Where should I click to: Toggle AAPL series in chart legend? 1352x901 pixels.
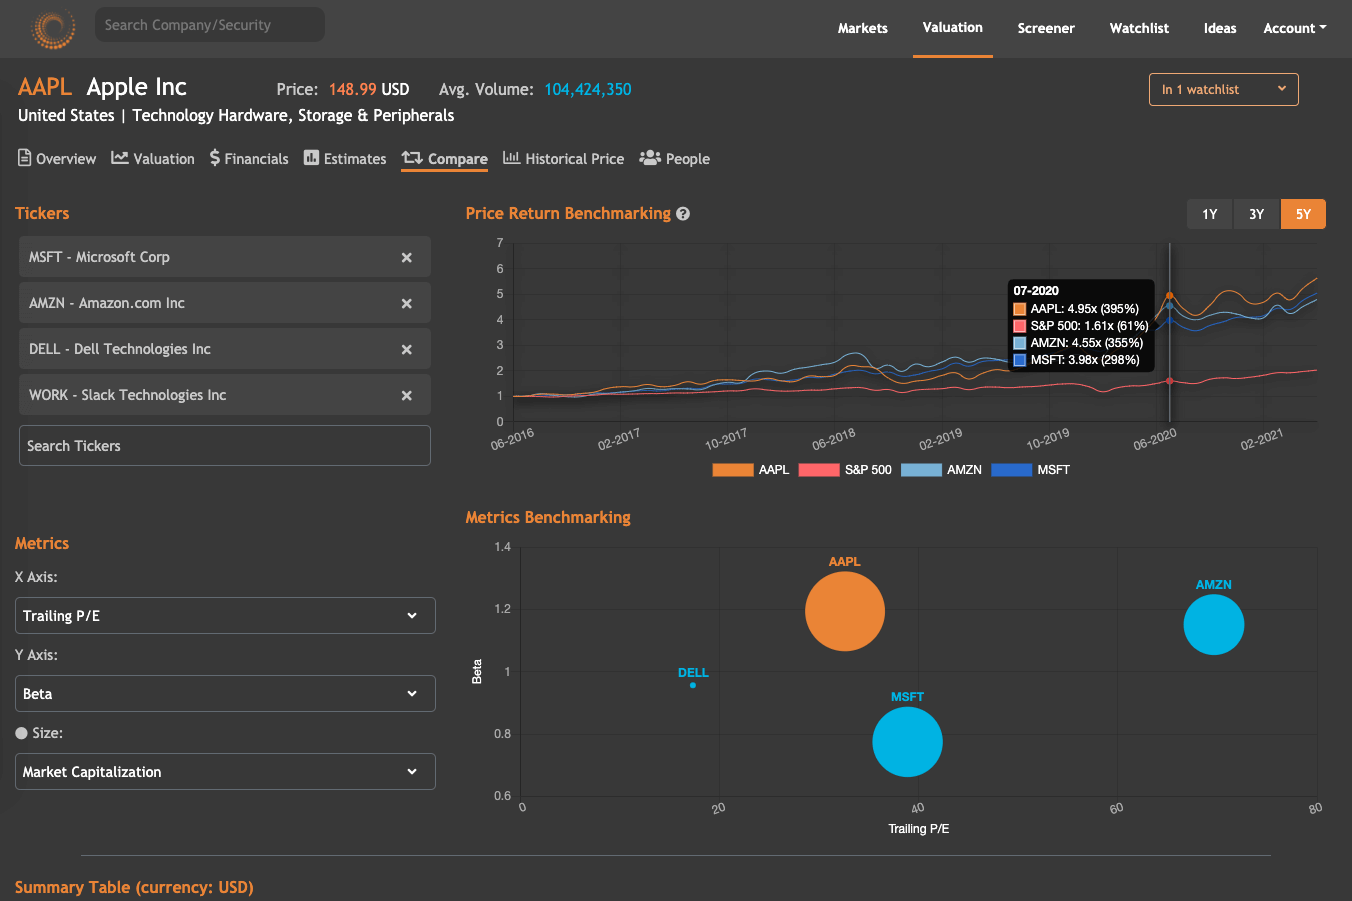751,470
